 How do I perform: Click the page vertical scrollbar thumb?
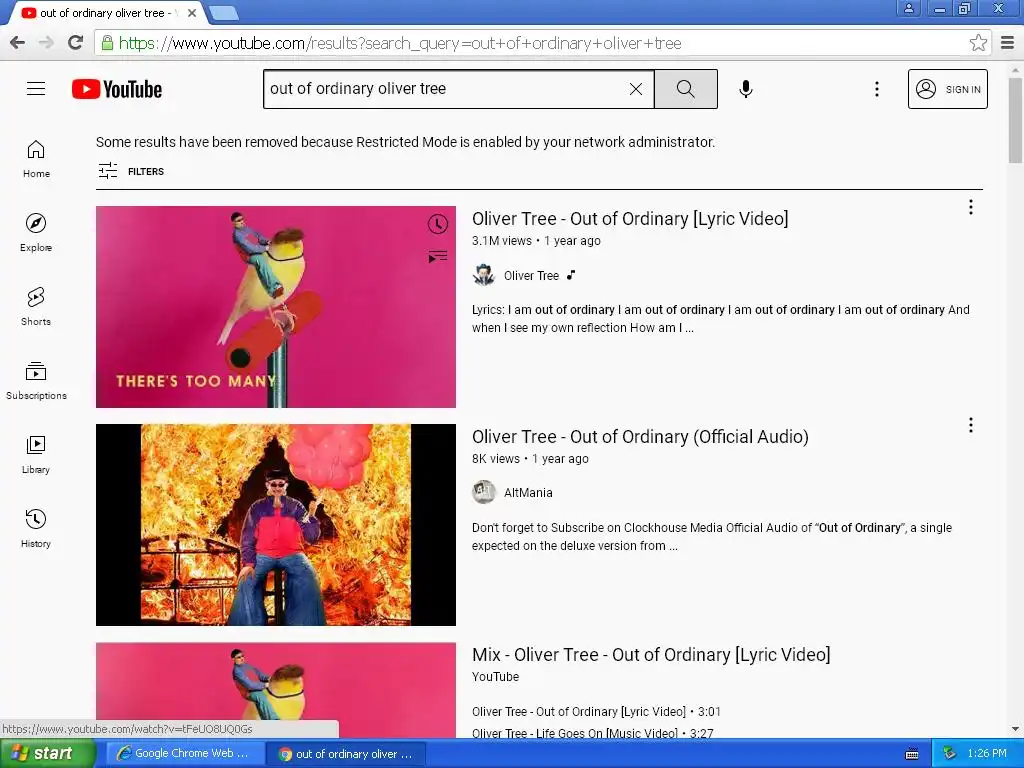pyautogui.click(x=1015, y=121)
